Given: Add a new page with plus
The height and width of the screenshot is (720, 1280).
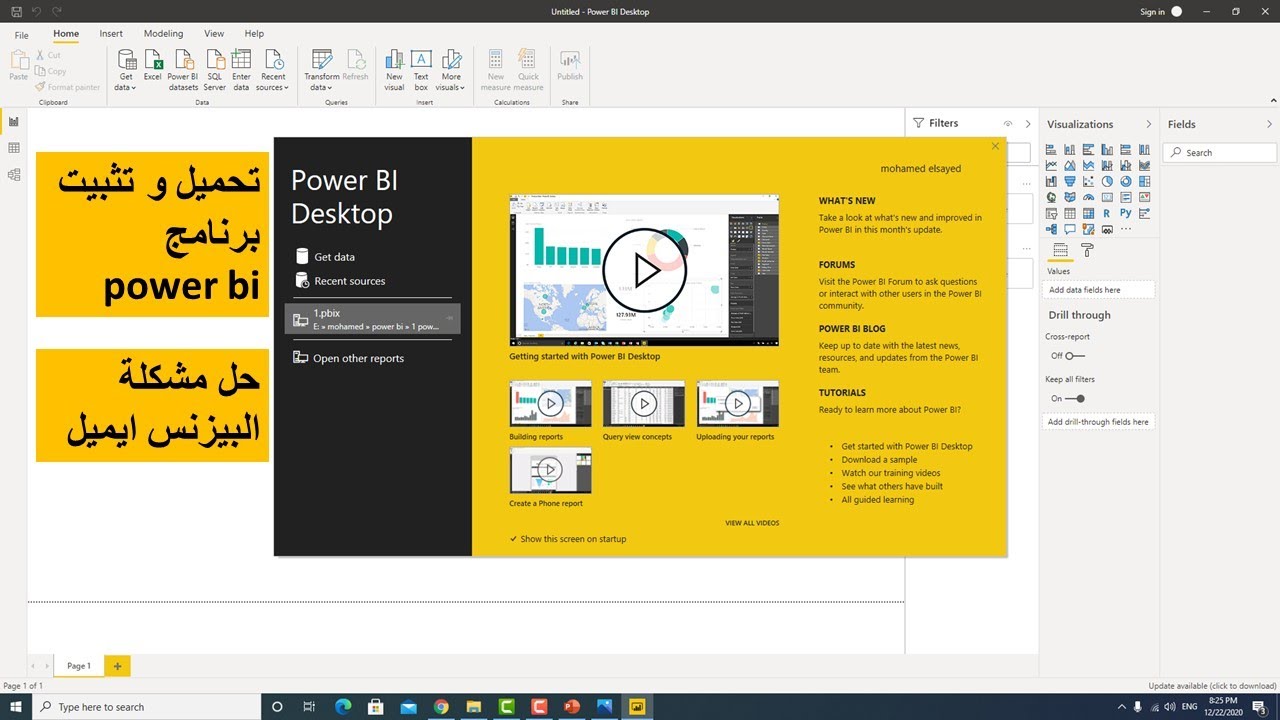Looking at the screenshot, I should point(117,666).
